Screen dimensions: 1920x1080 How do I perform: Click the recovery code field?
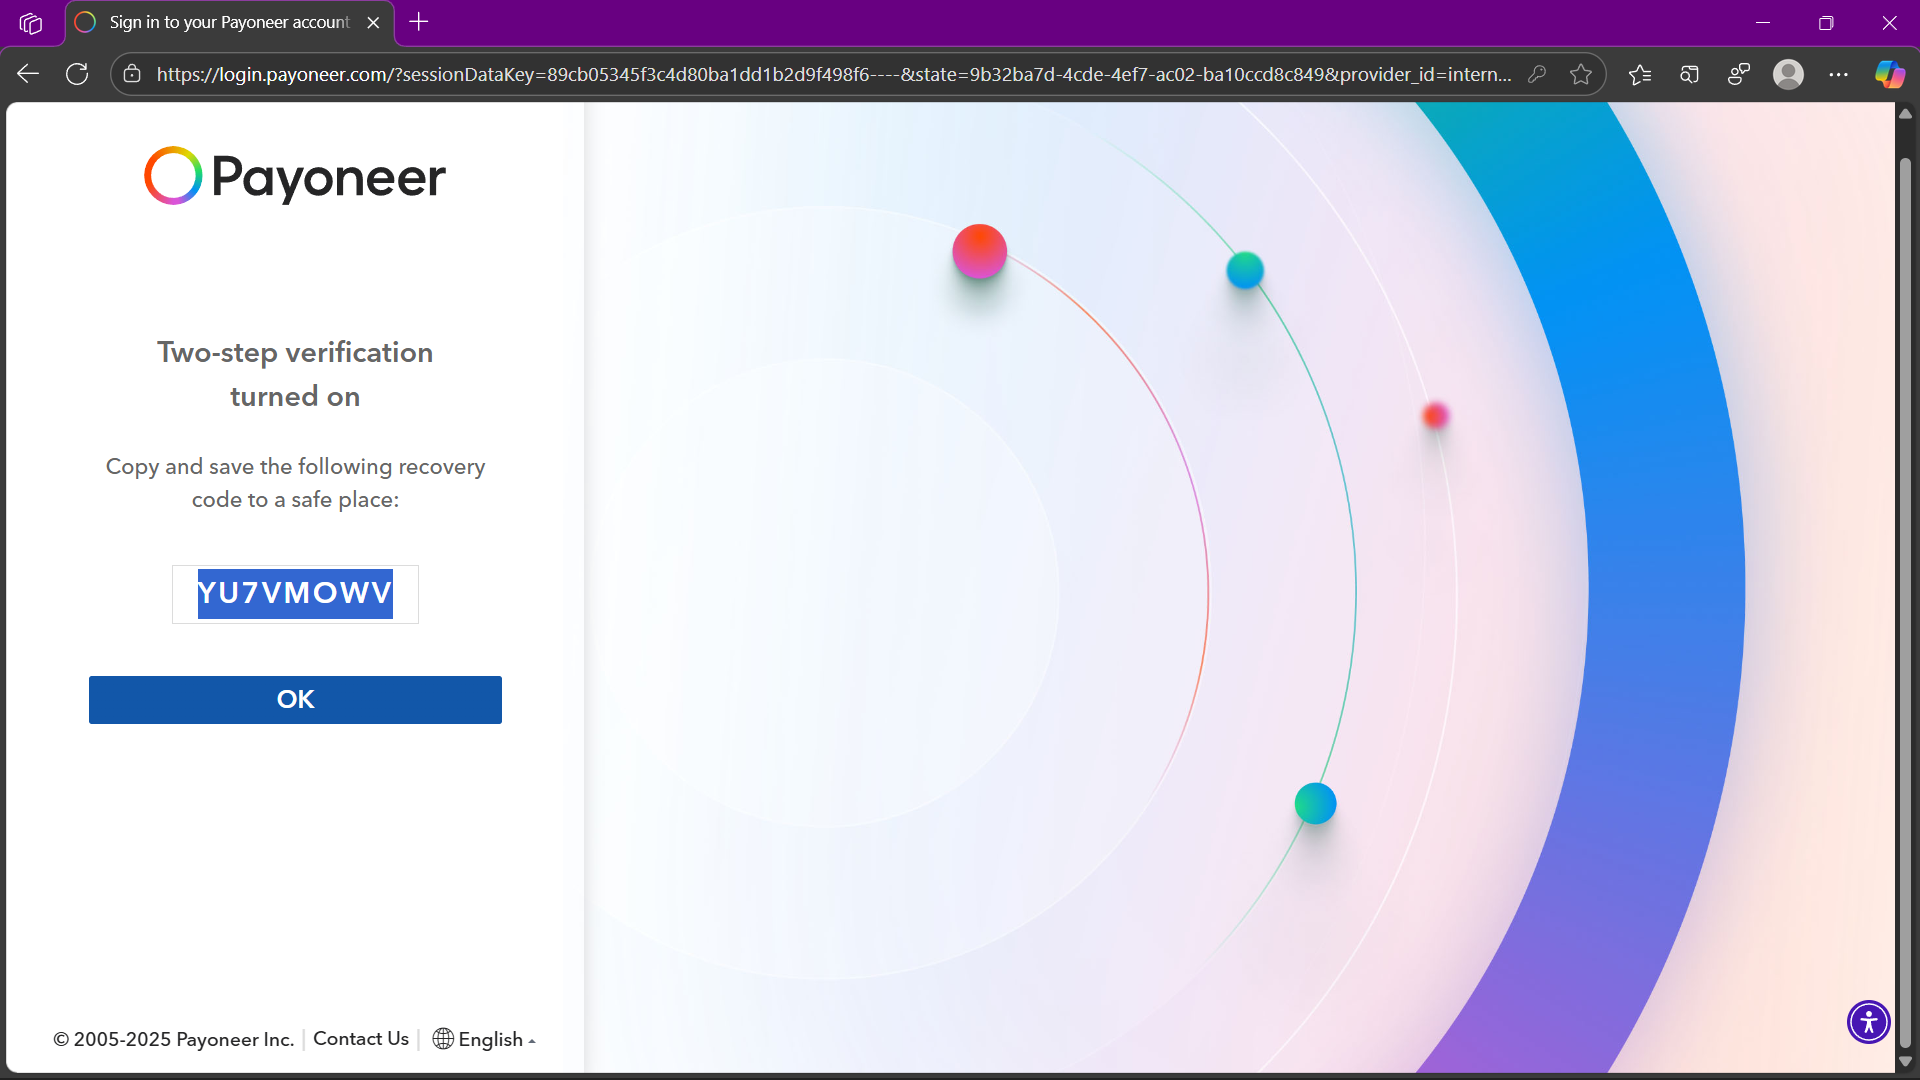[295, 594]
